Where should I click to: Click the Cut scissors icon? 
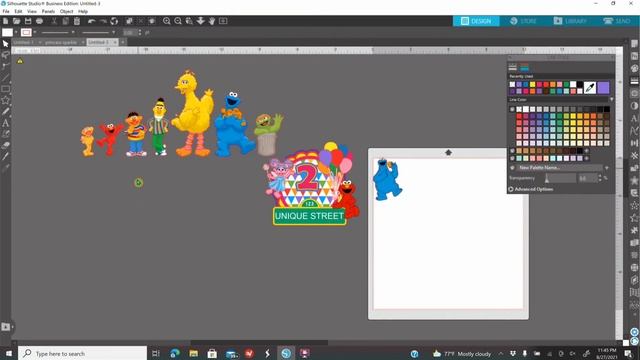click(54, 21)
